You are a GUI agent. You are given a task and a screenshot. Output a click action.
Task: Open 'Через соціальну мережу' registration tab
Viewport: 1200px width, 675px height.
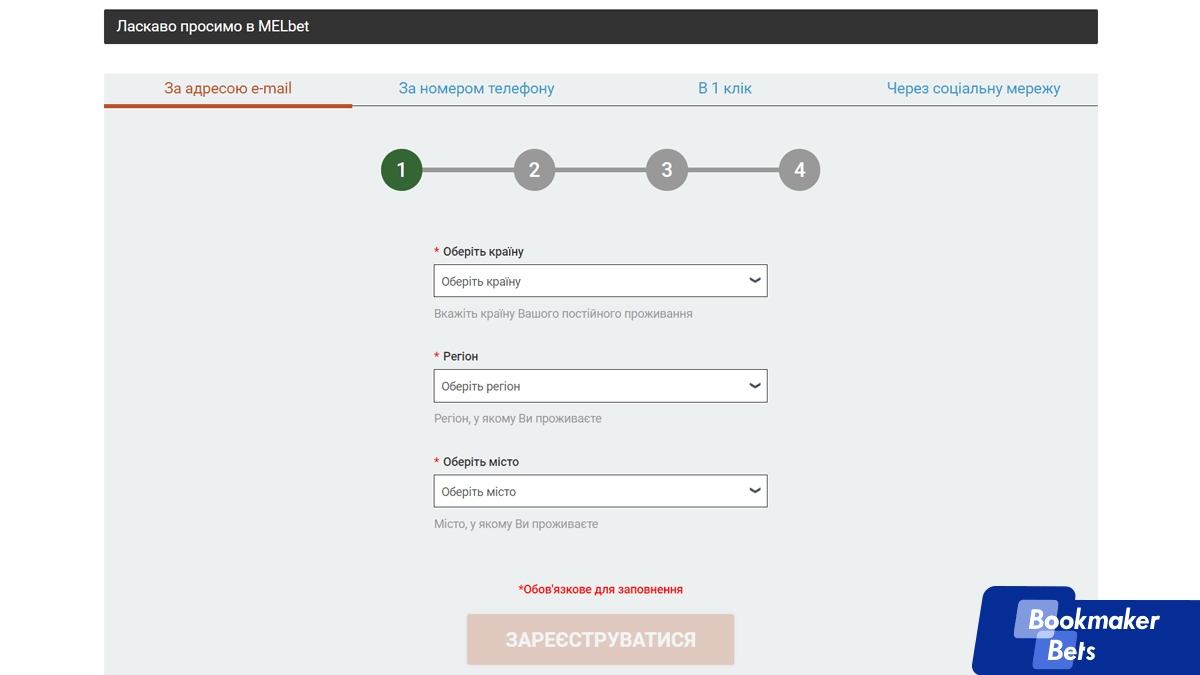(972, 88)
